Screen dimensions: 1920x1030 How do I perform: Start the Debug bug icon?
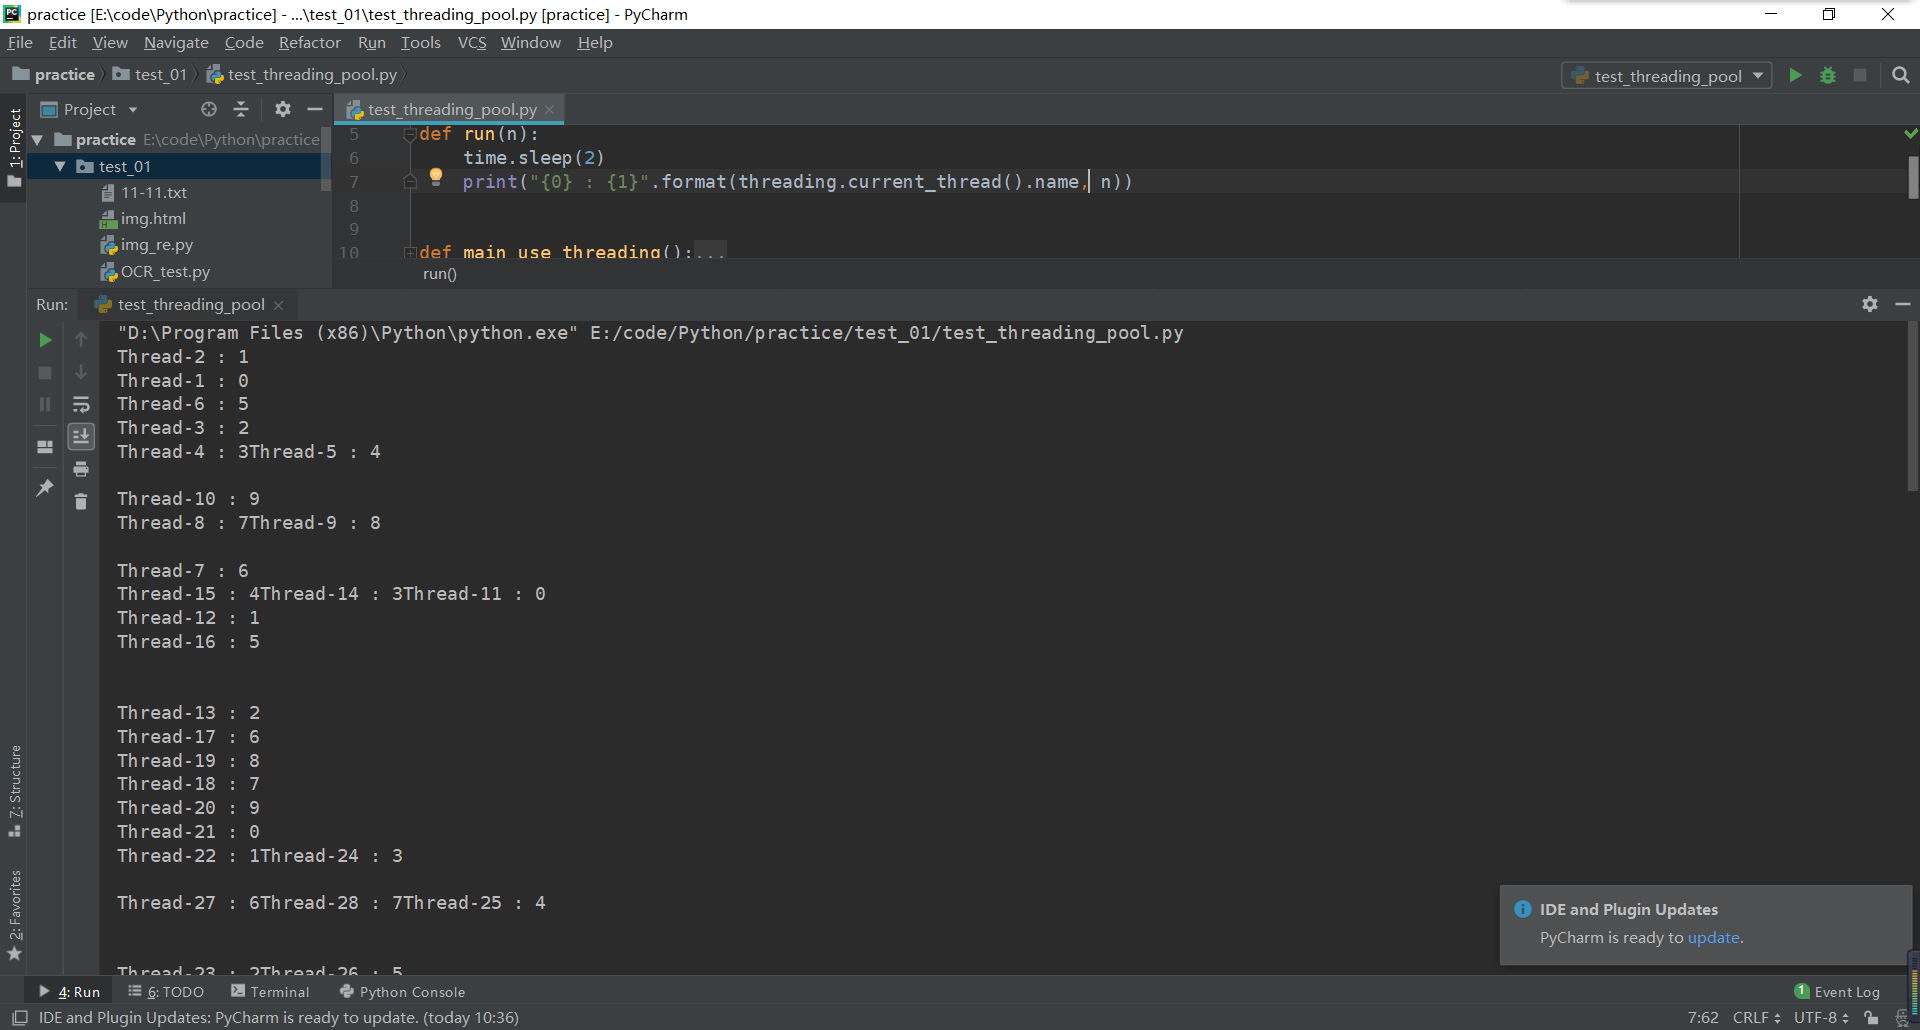click(x=1828, y=75)
